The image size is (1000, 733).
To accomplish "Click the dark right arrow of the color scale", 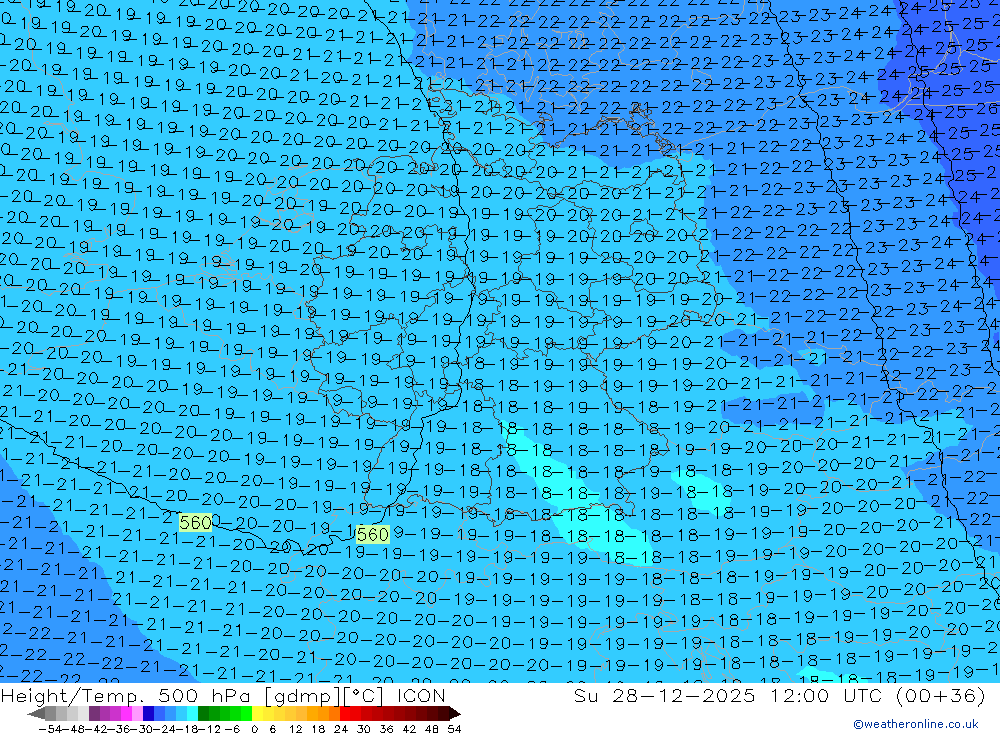I will (x=455, y=714).
